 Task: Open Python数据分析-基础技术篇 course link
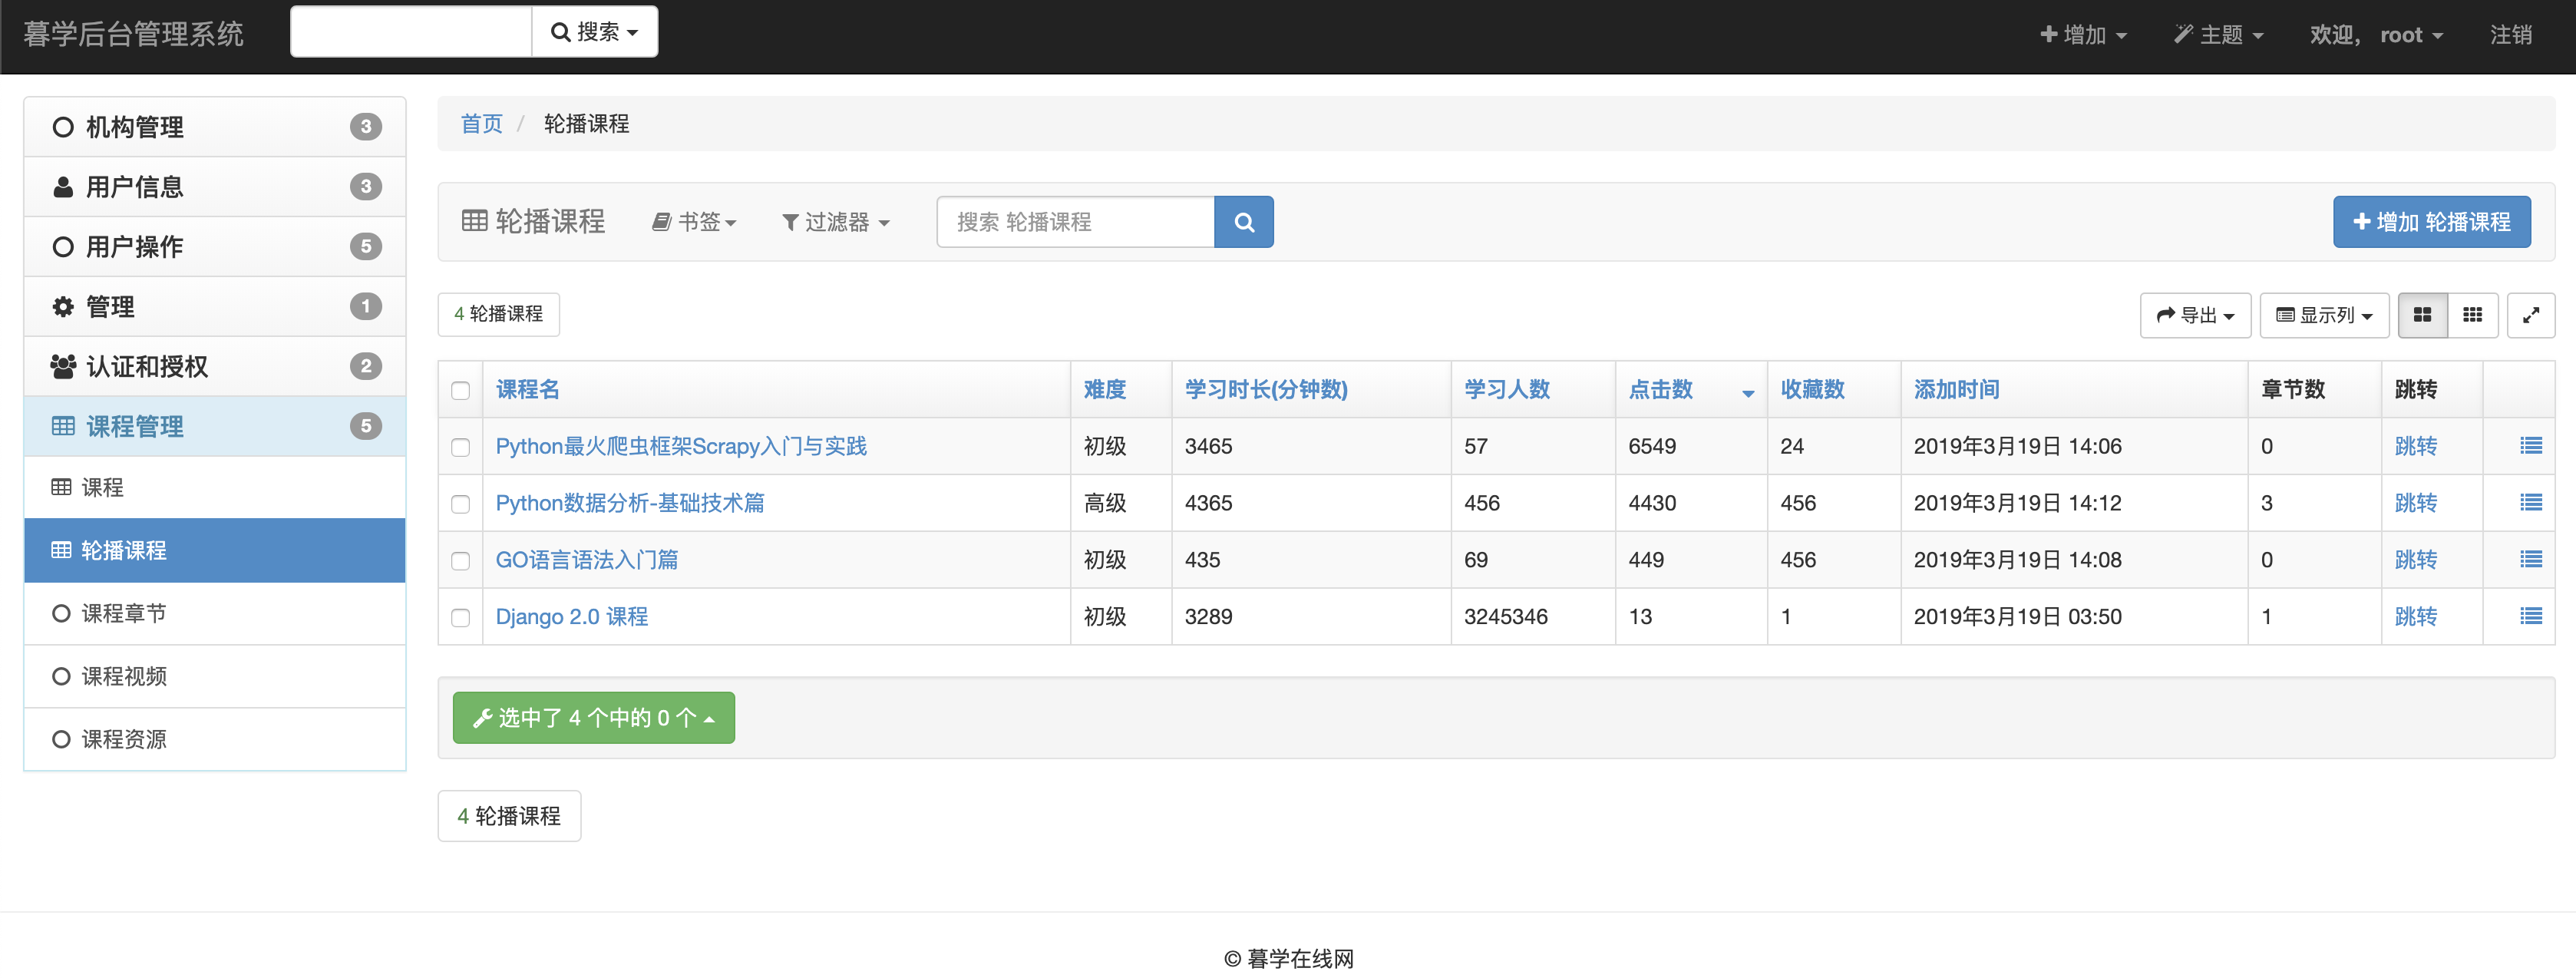coord(629,502)
